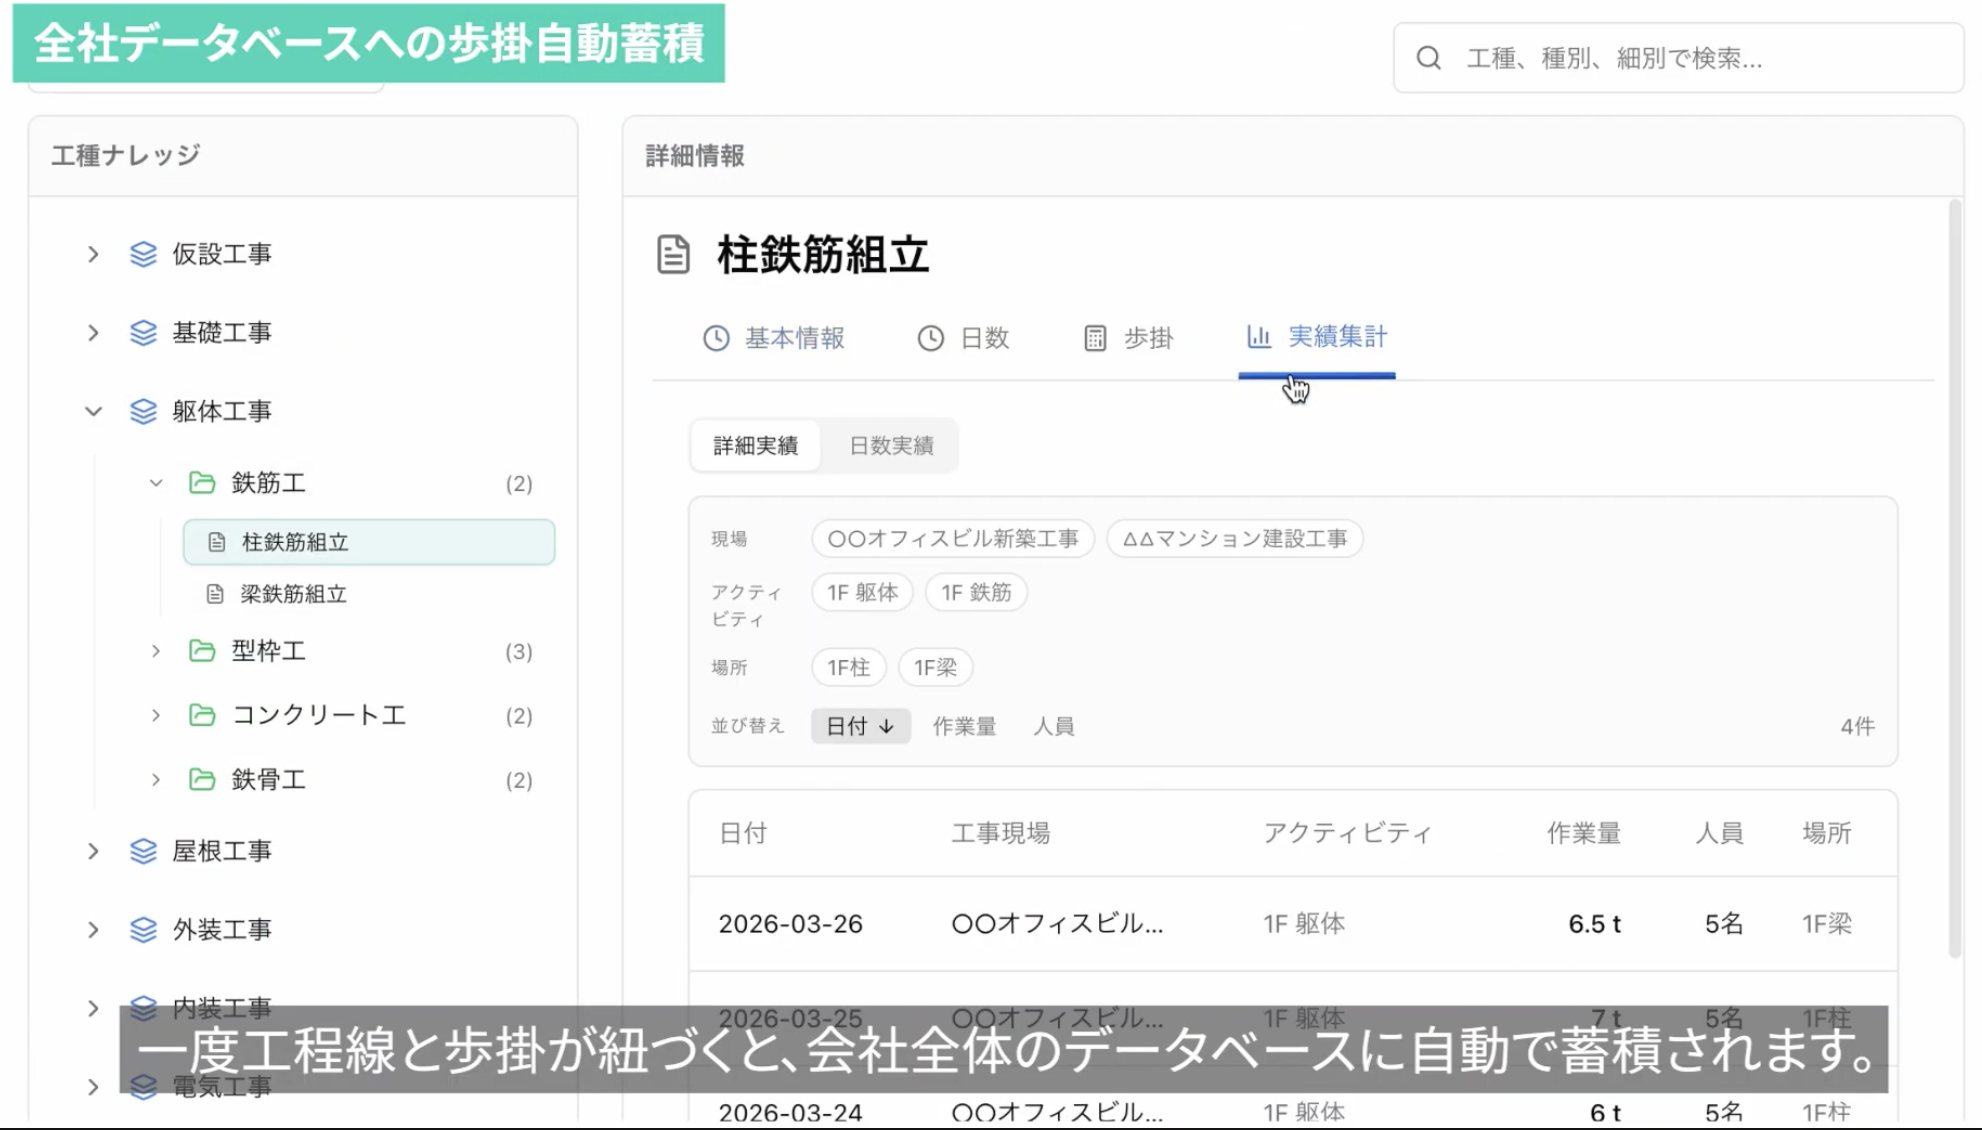Click the clock icon on 日数 tab
The width and height of the screenshot is (1982, 1130).
coord(931,338)
